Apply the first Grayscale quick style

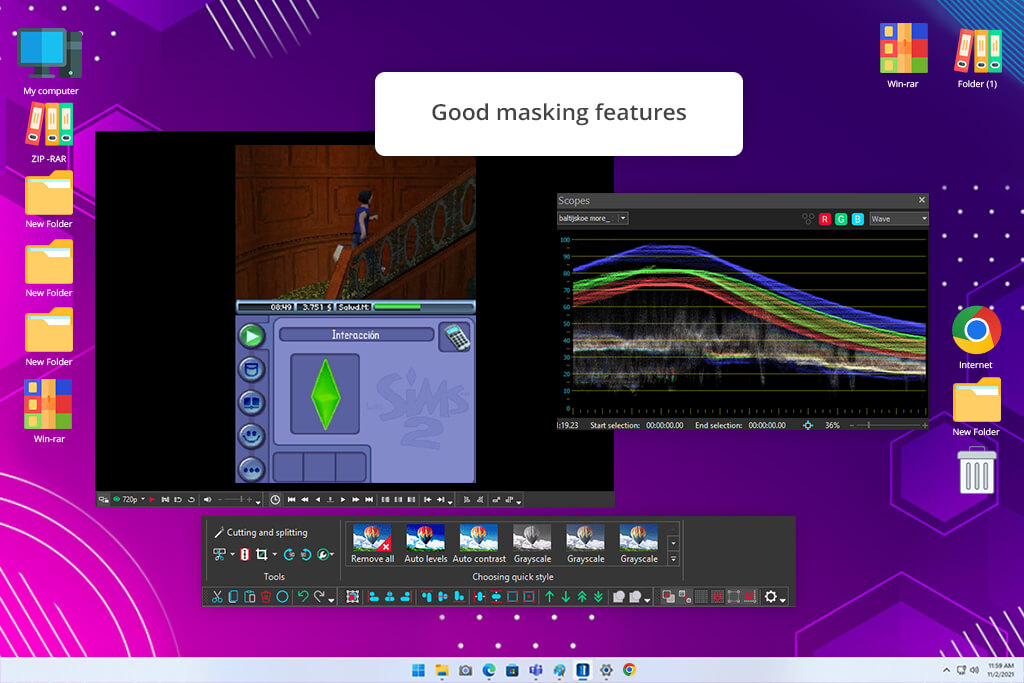pyautogui.click(x=532, y=544)
